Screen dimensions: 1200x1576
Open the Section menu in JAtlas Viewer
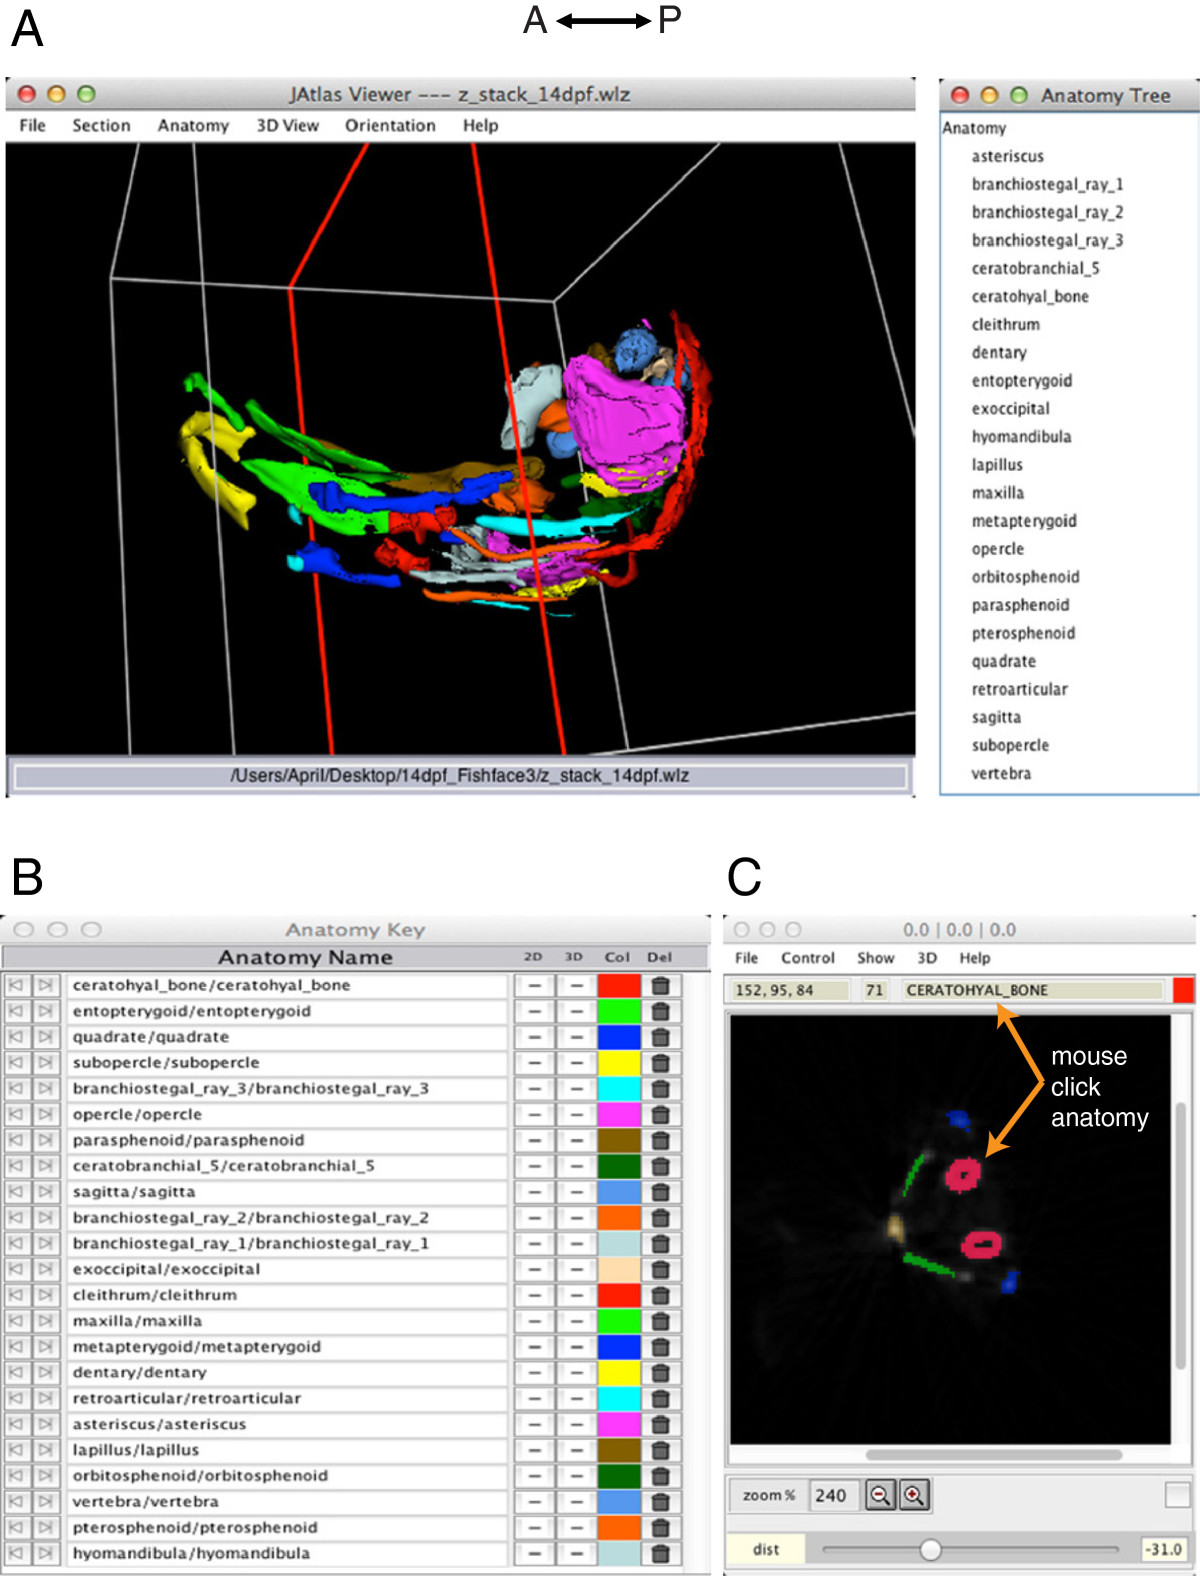coord(101,125)
